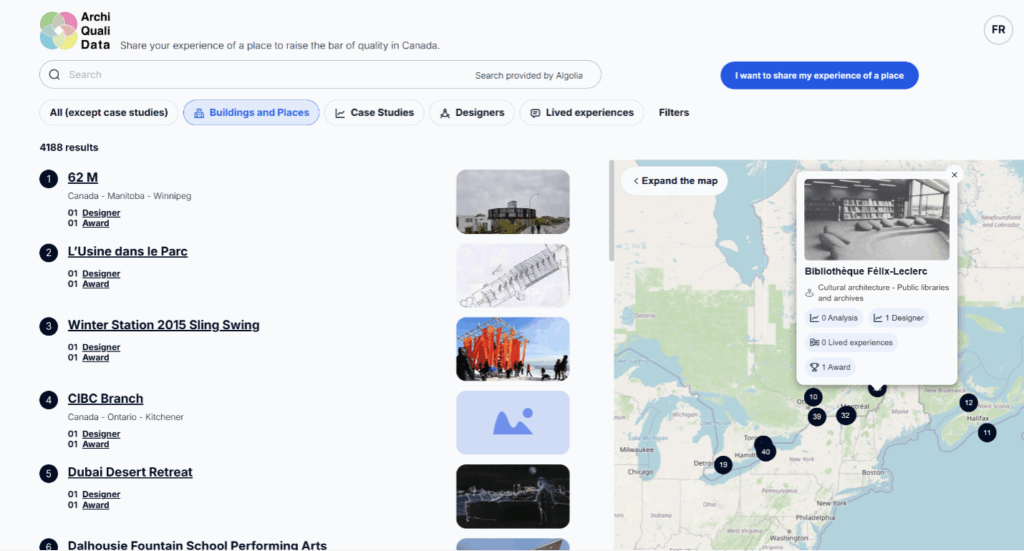Open the Designers tab
Image resolution: width=1024 pixels, height=551 pixels.
tap(472, 112)
